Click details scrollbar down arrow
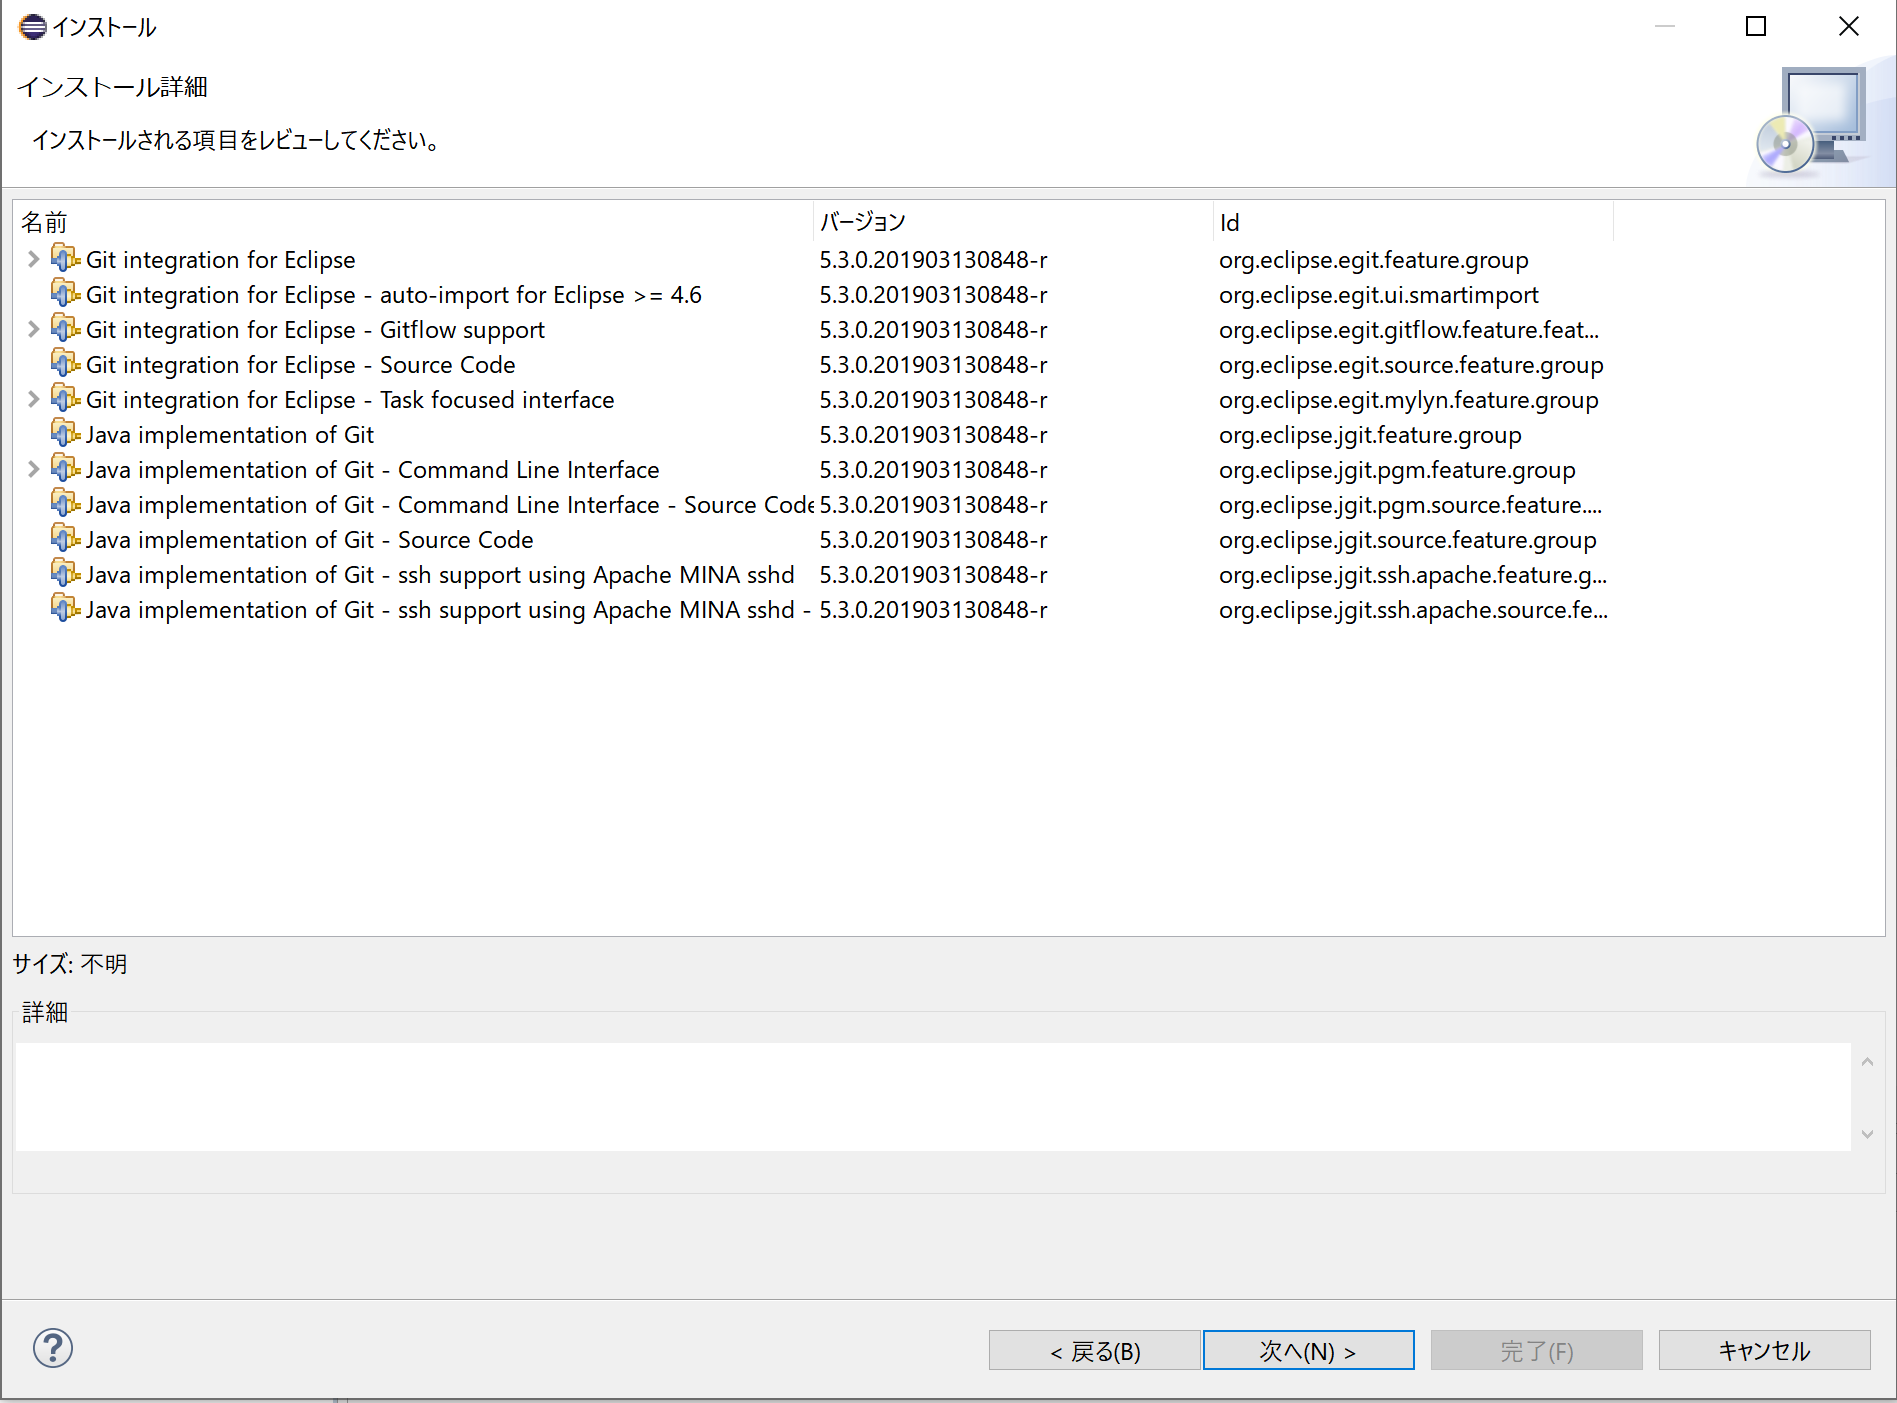 coord(1867,1134)
